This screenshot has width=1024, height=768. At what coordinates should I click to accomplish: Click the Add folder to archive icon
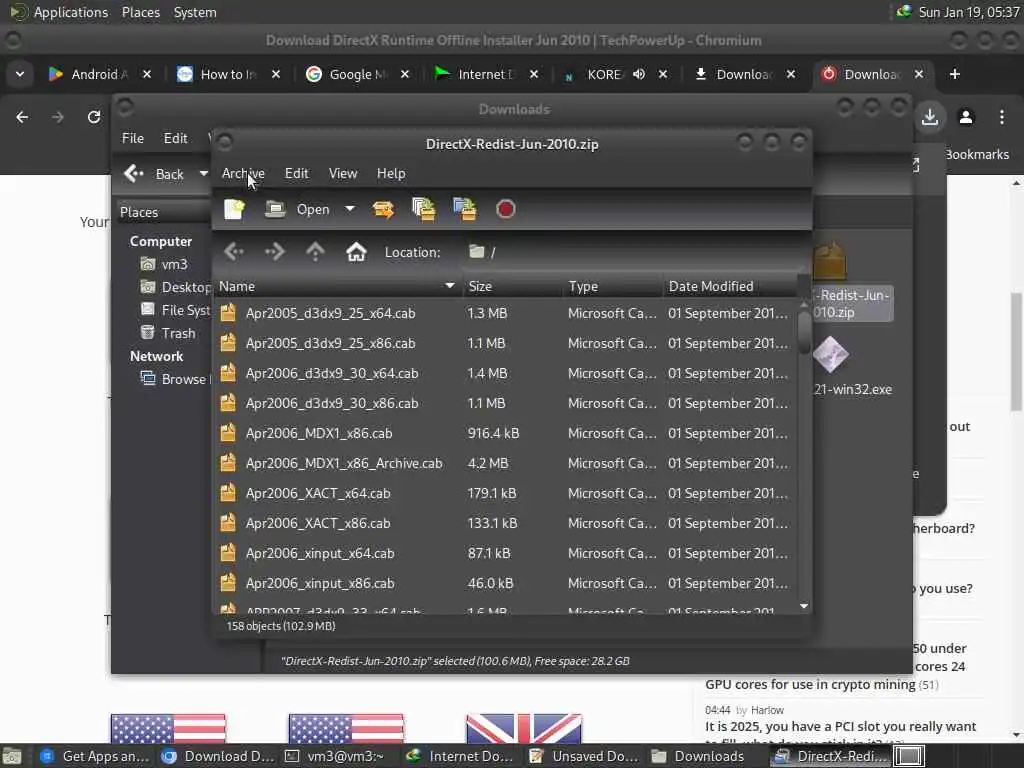coord(465,209)
